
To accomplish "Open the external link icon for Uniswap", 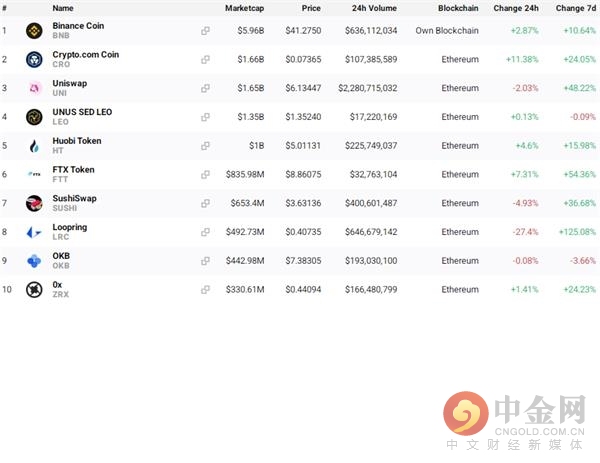I will (x=205, y=88).
